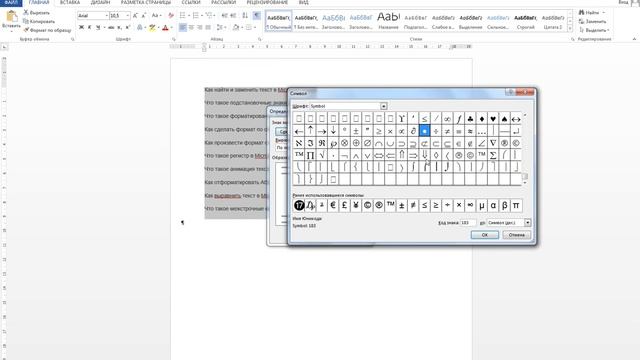Open Paragraph group dialog launcher

point(260,40)
